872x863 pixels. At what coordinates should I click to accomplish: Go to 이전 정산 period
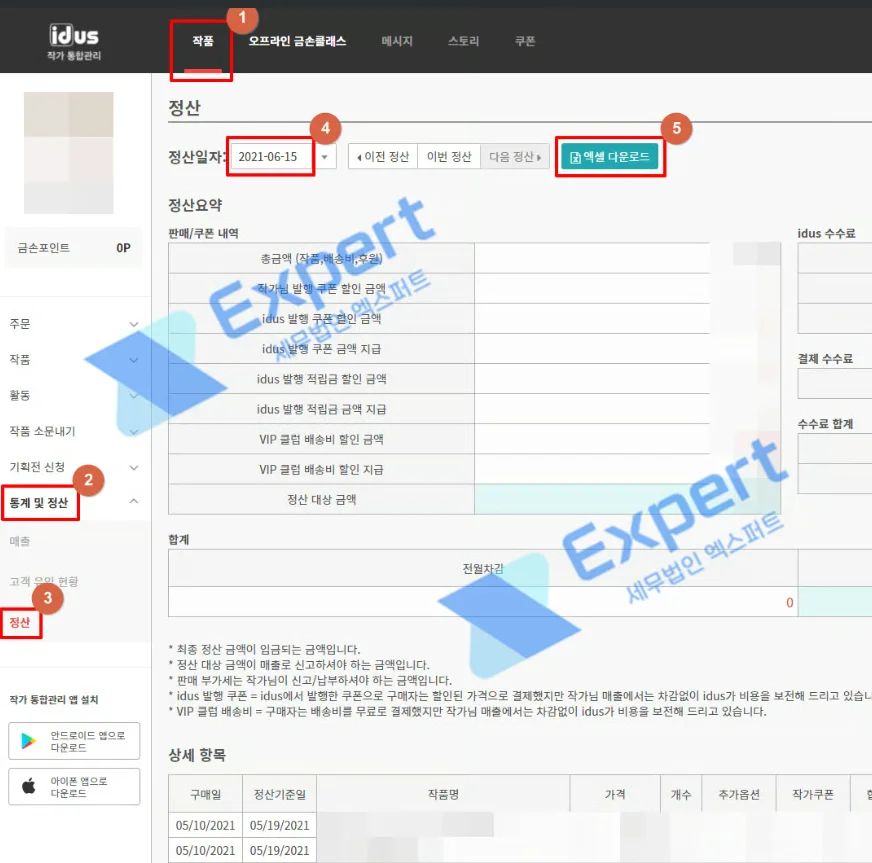383,157
